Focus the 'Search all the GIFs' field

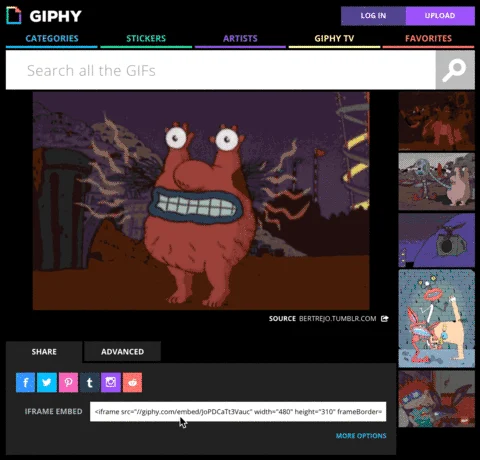tap(221, 70)
